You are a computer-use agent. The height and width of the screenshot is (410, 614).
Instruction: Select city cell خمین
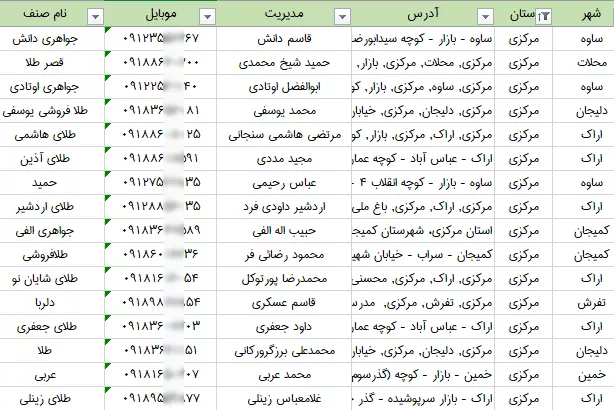583,374
